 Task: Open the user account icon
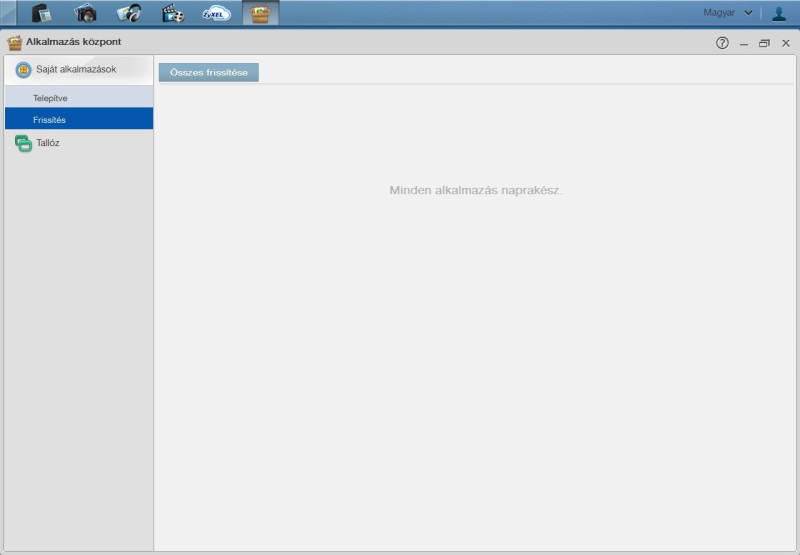(779, 13)
